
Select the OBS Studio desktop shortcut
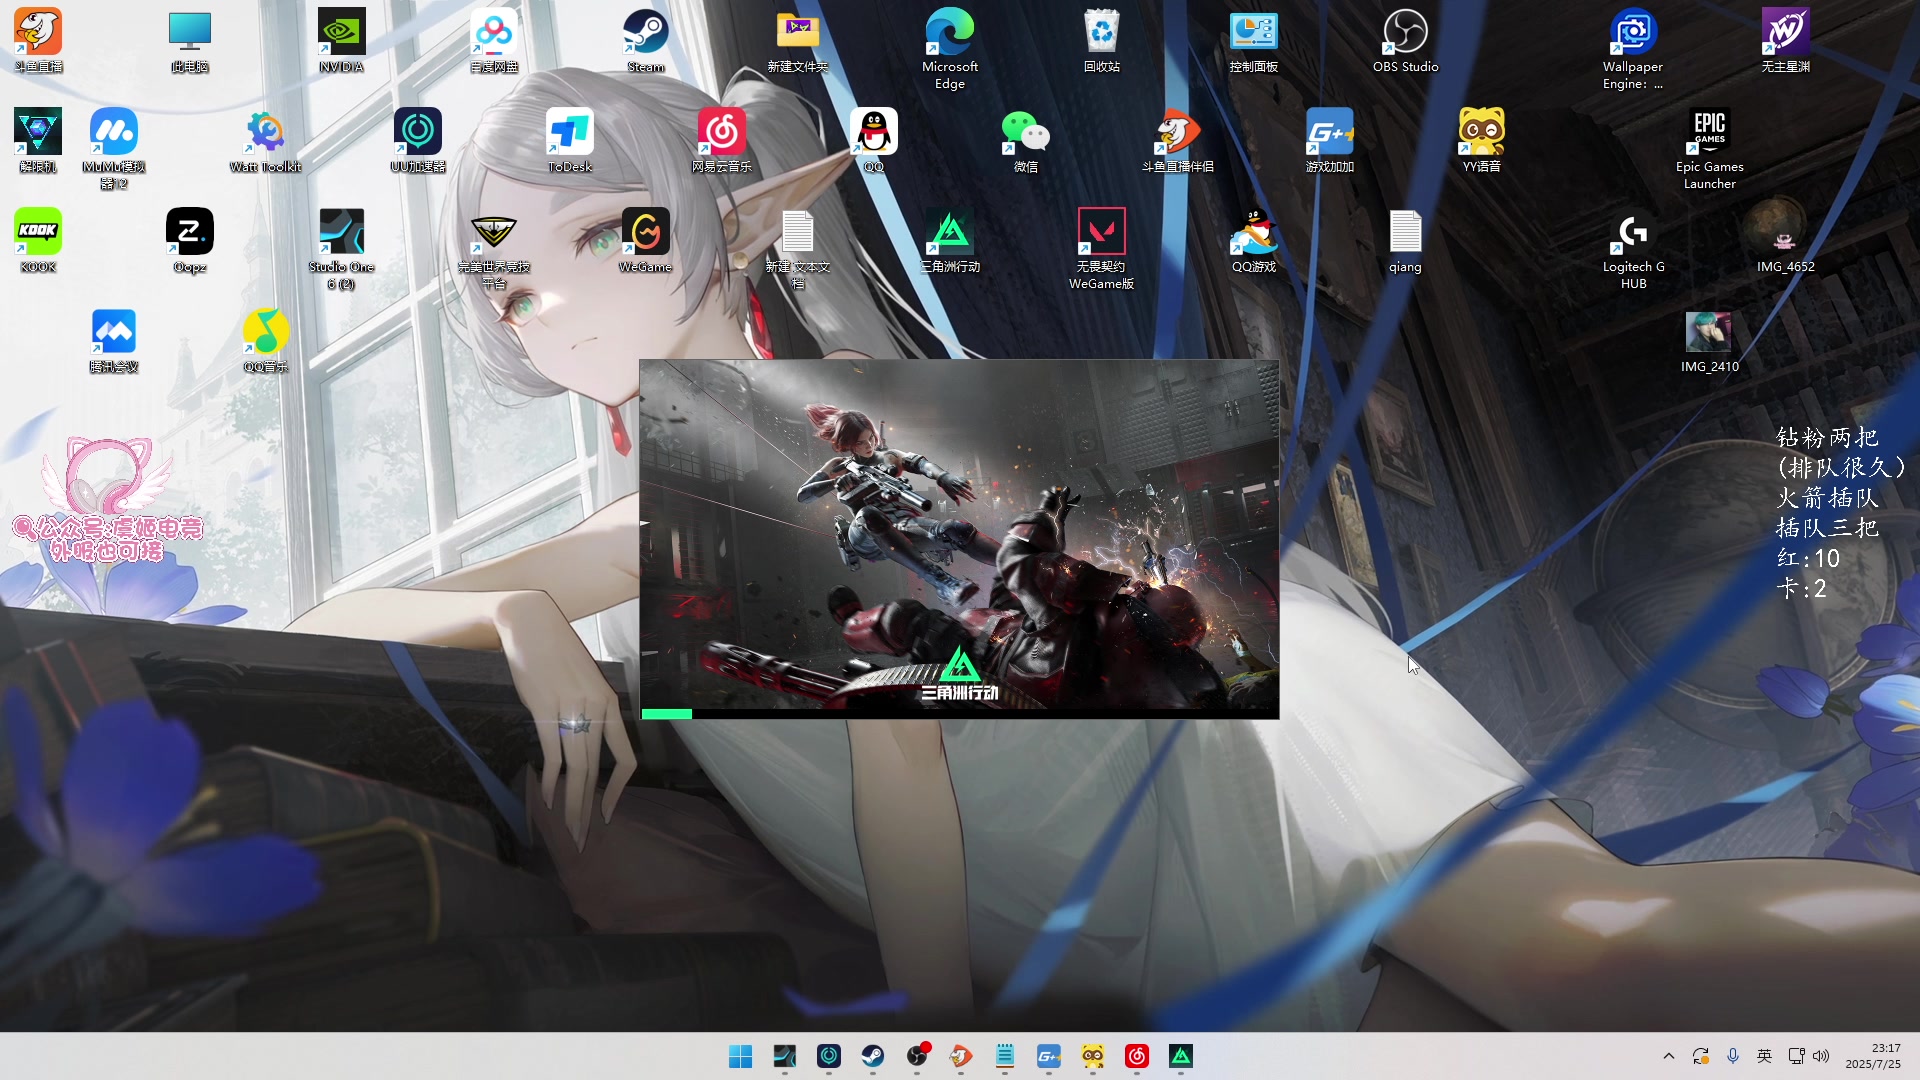1406,41
